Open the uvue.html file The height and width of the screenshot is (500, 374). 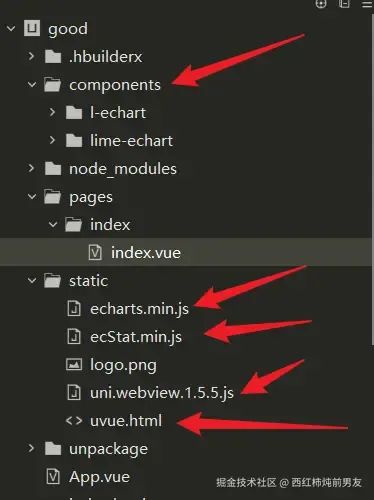click(x=126, y=421)
